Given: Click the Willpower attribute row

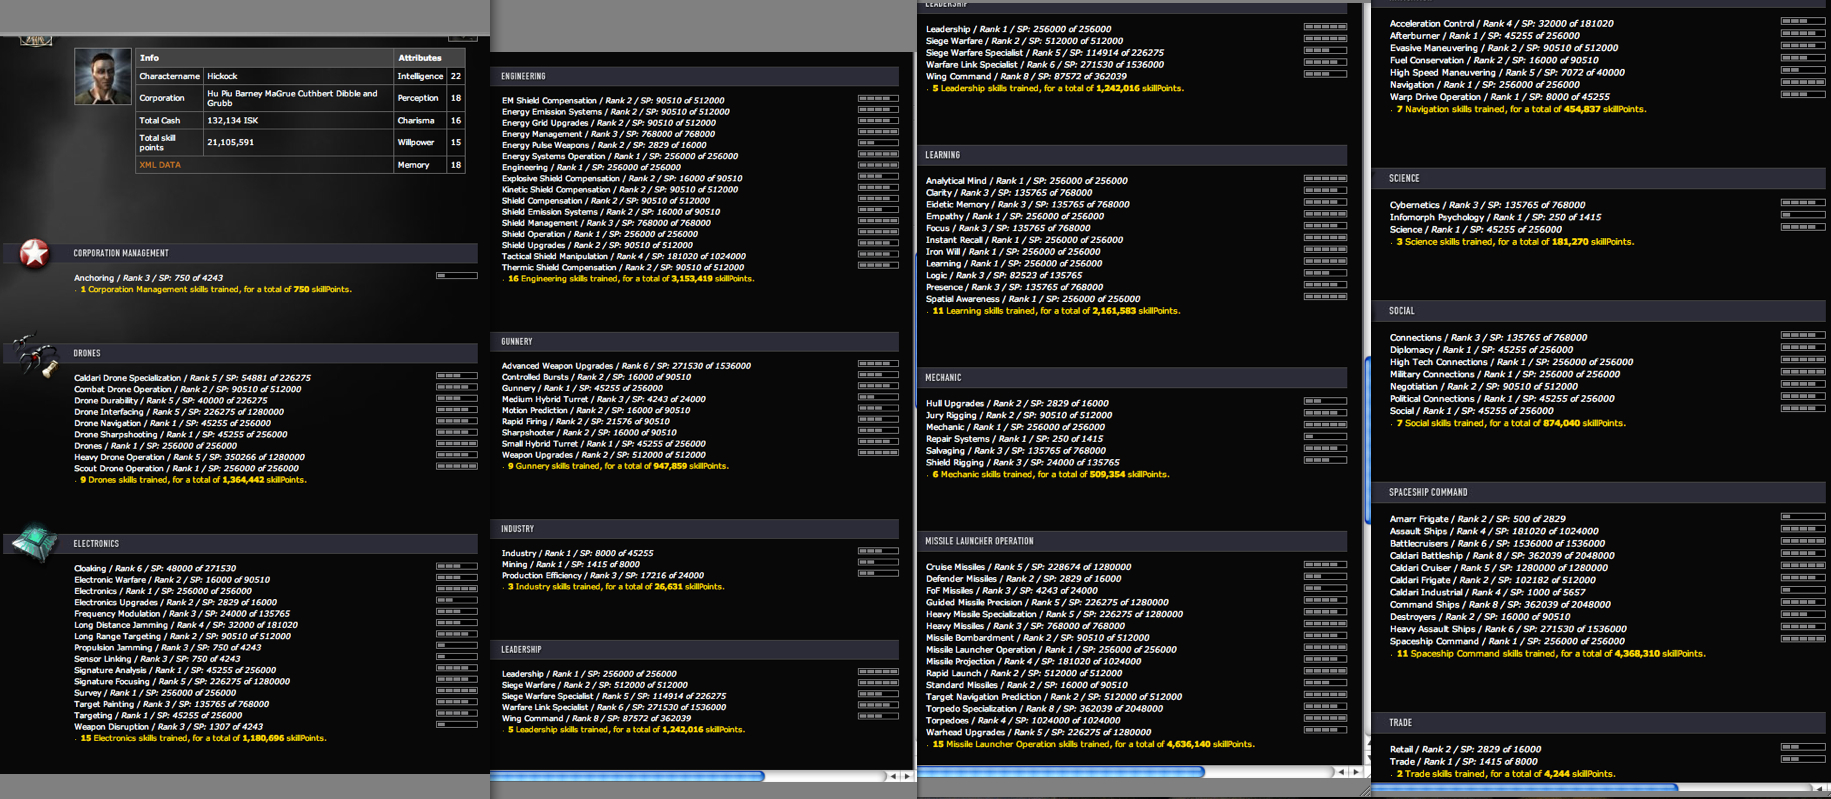Looking at the screenshot, I should (430, 142).
